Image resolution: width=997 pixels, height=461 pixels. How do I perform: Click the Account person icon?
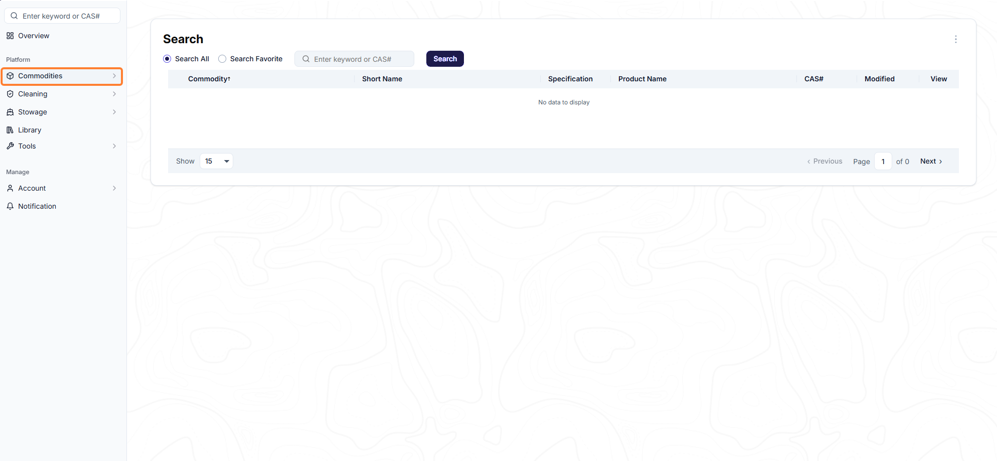coord(10,188)
